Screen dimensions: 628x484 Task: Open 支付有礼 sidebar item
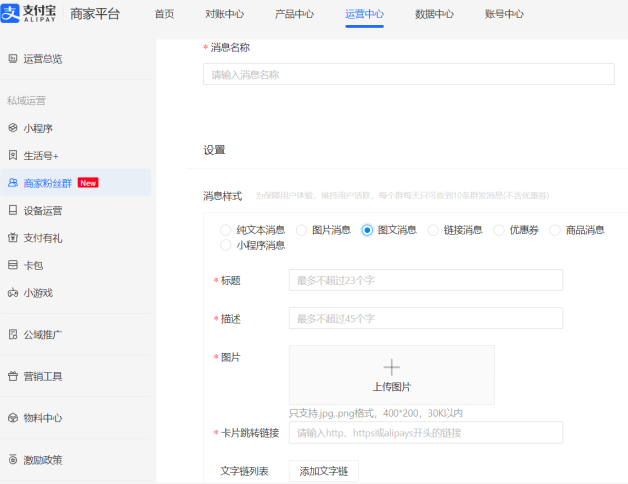click(x=43, y=238)
